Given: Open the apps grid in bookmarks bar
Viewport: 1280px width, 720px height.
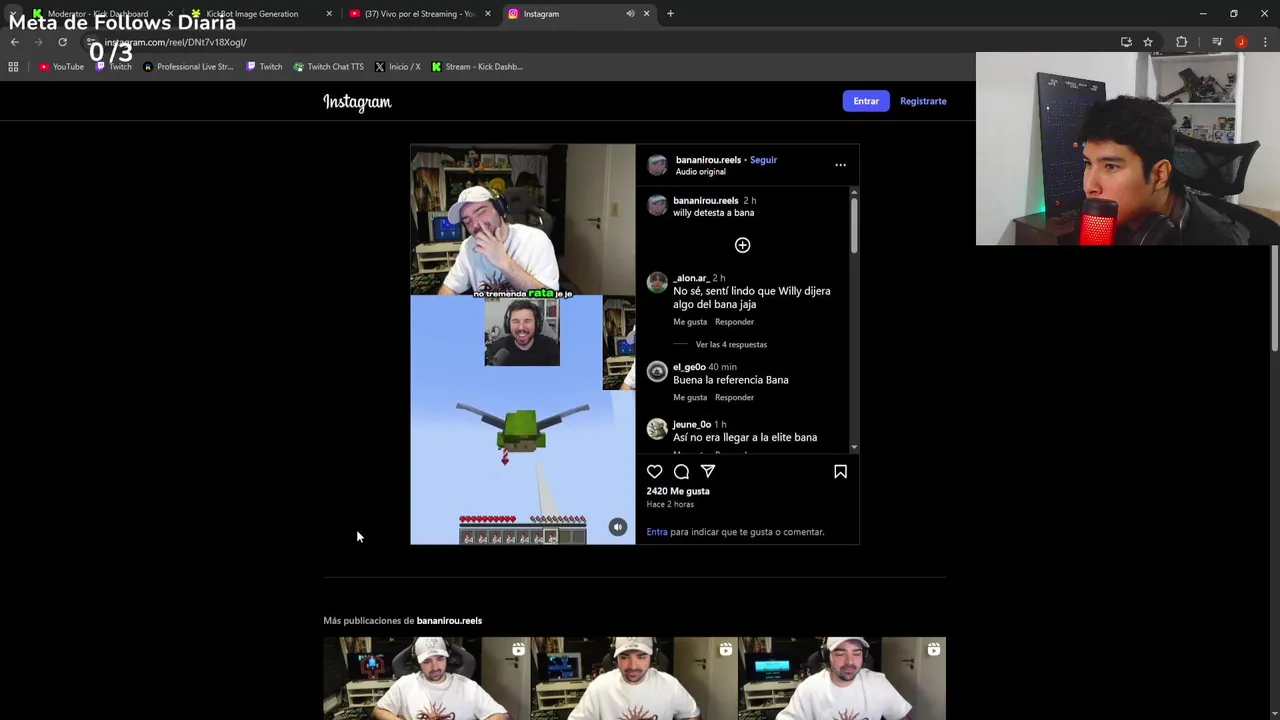Looking at the screenshot, I should click(x=13, y=67).
